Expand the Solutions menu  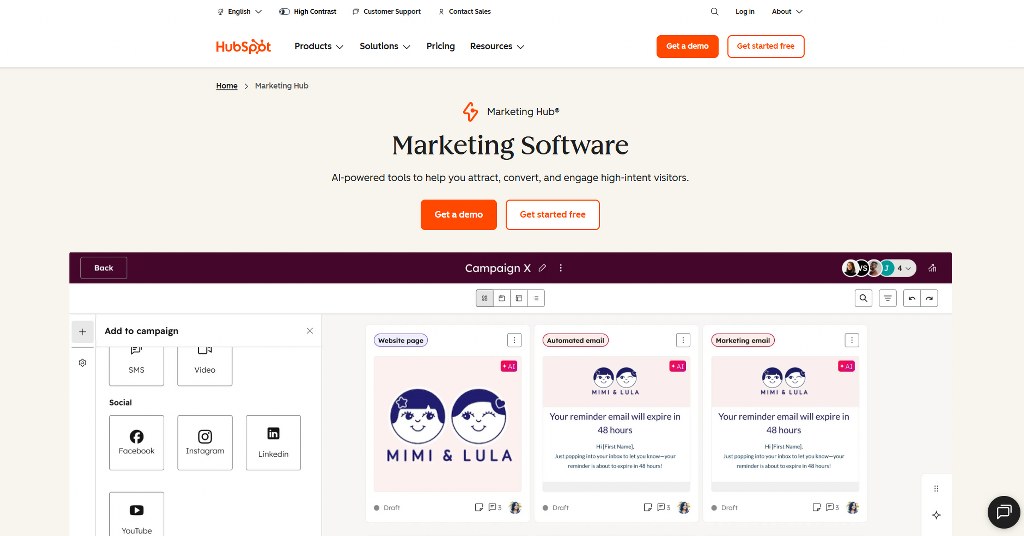385,46
